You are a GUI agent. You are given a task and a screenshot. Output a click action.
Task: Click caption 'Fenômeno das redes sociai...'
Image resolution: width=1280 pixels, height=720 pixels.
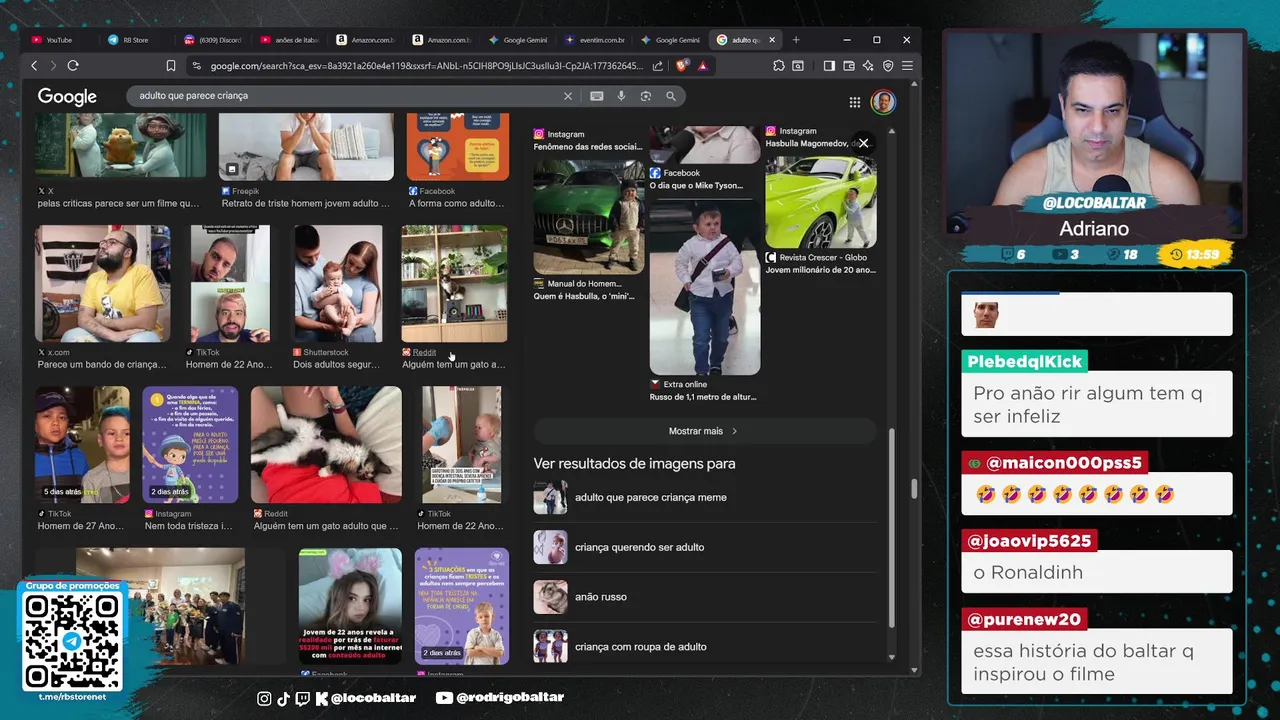[588, 147]
